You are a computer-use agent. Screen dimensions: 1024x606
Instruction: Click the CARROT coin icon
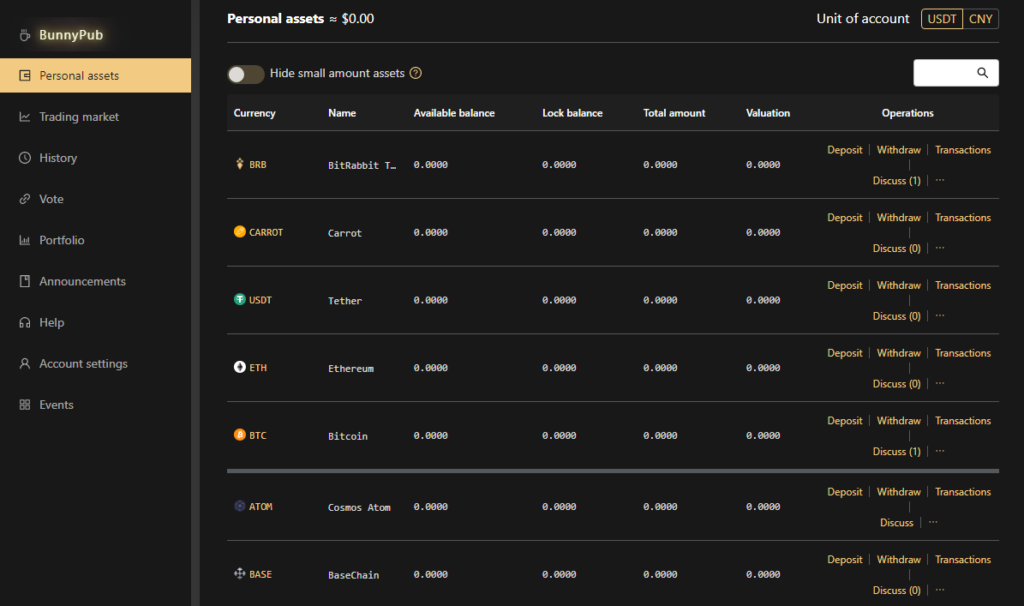pos(240,232)
